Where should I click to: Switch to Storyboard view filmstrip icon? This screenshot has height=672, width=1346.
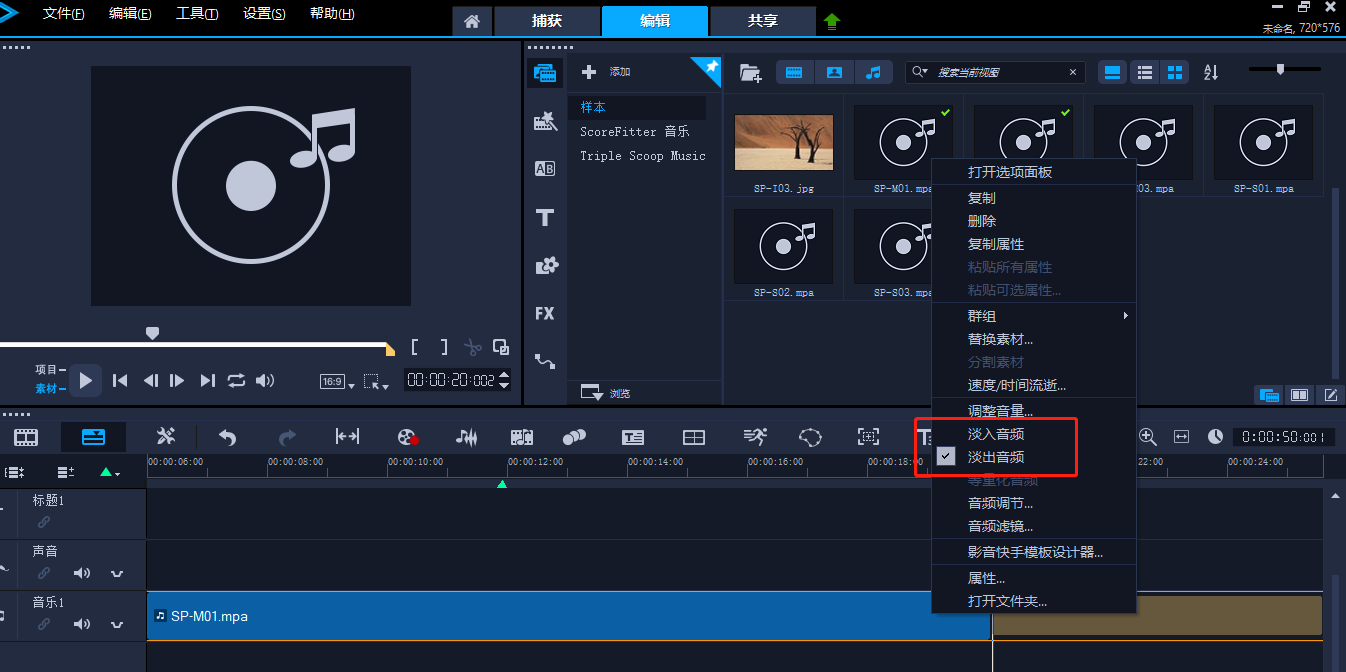point(26,437)
